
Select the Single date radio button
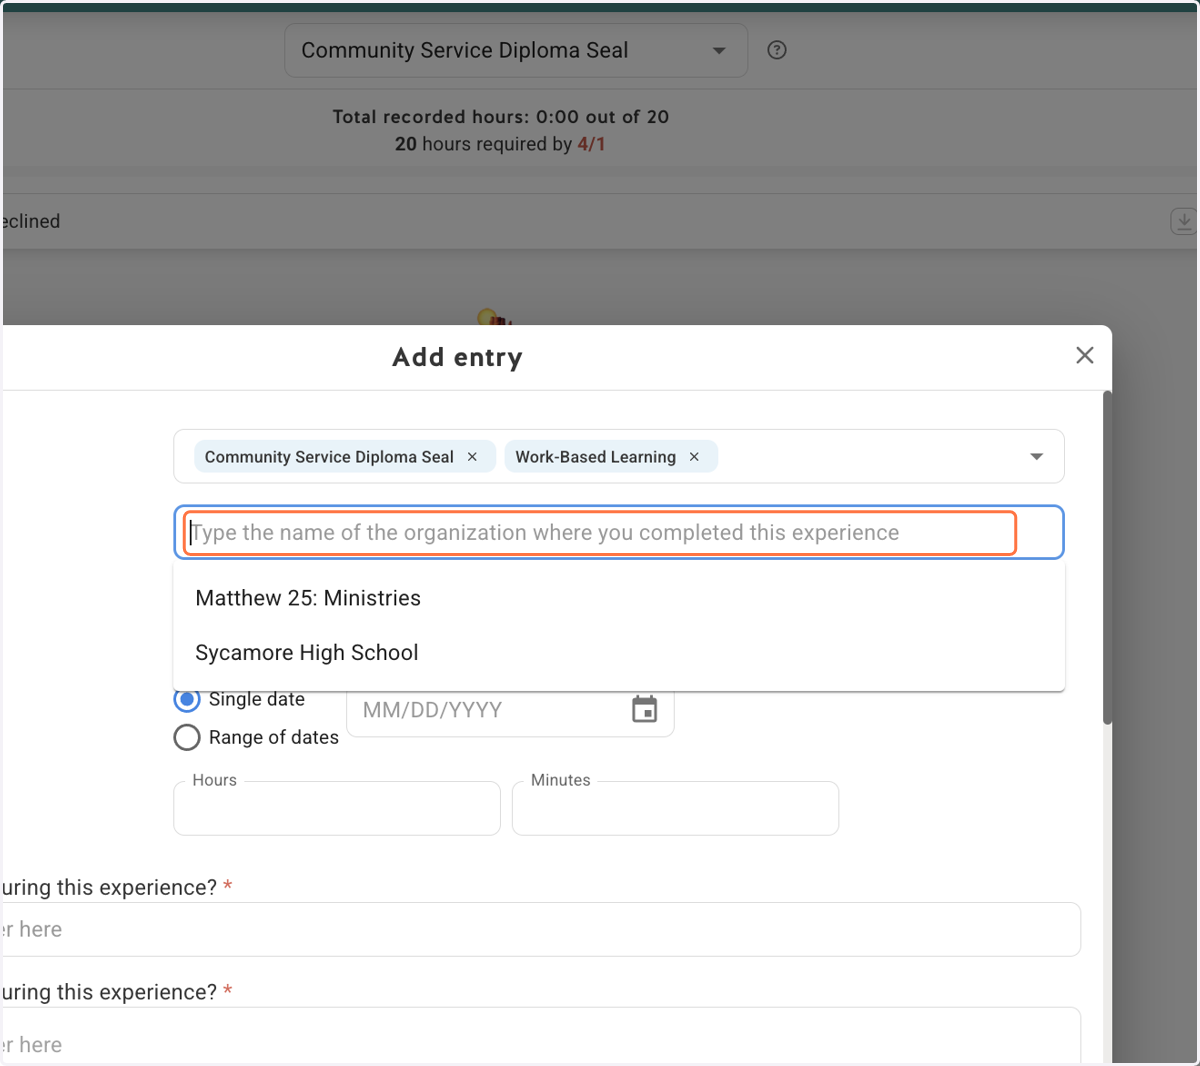(x=187, y=699)
